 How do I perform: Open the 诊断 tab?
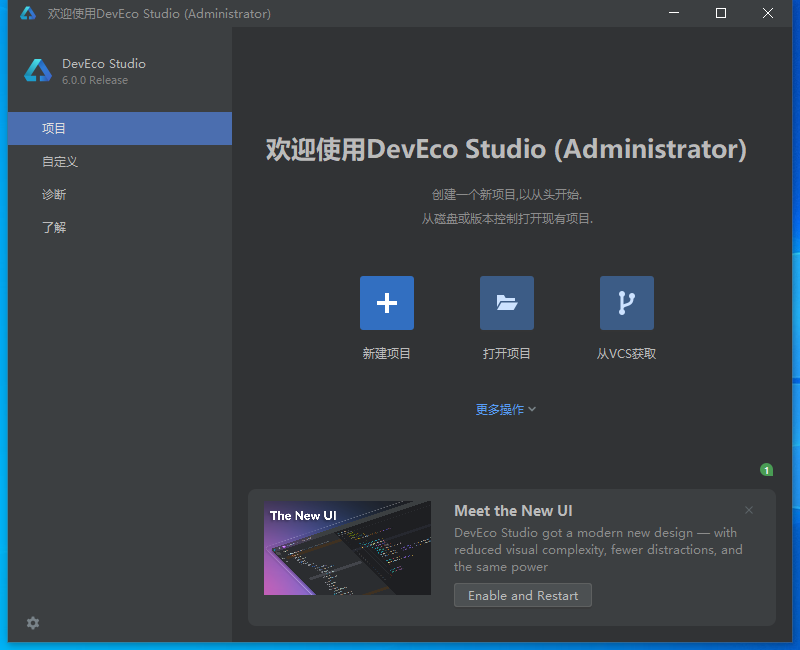(120, 194)
